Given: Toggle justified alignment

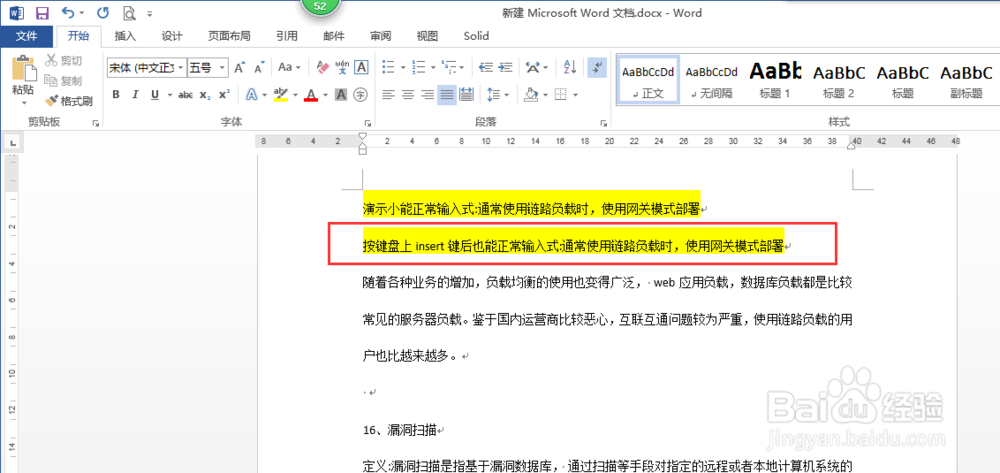Looking at the screenshot, I should click(447, 95).
